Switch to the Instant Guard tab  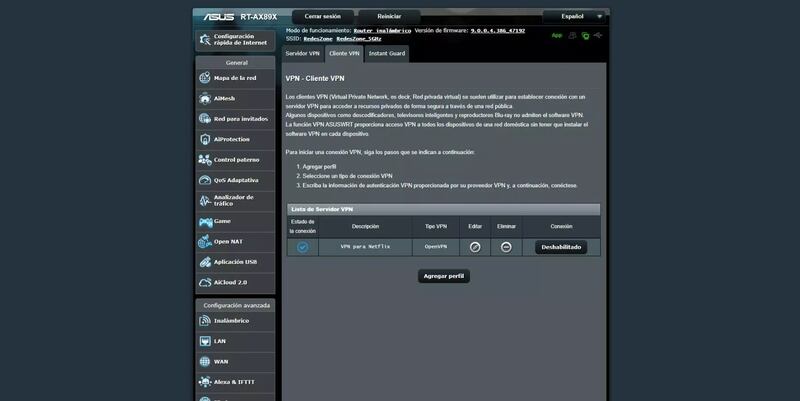pyautogui.click(x=386, y=52)
